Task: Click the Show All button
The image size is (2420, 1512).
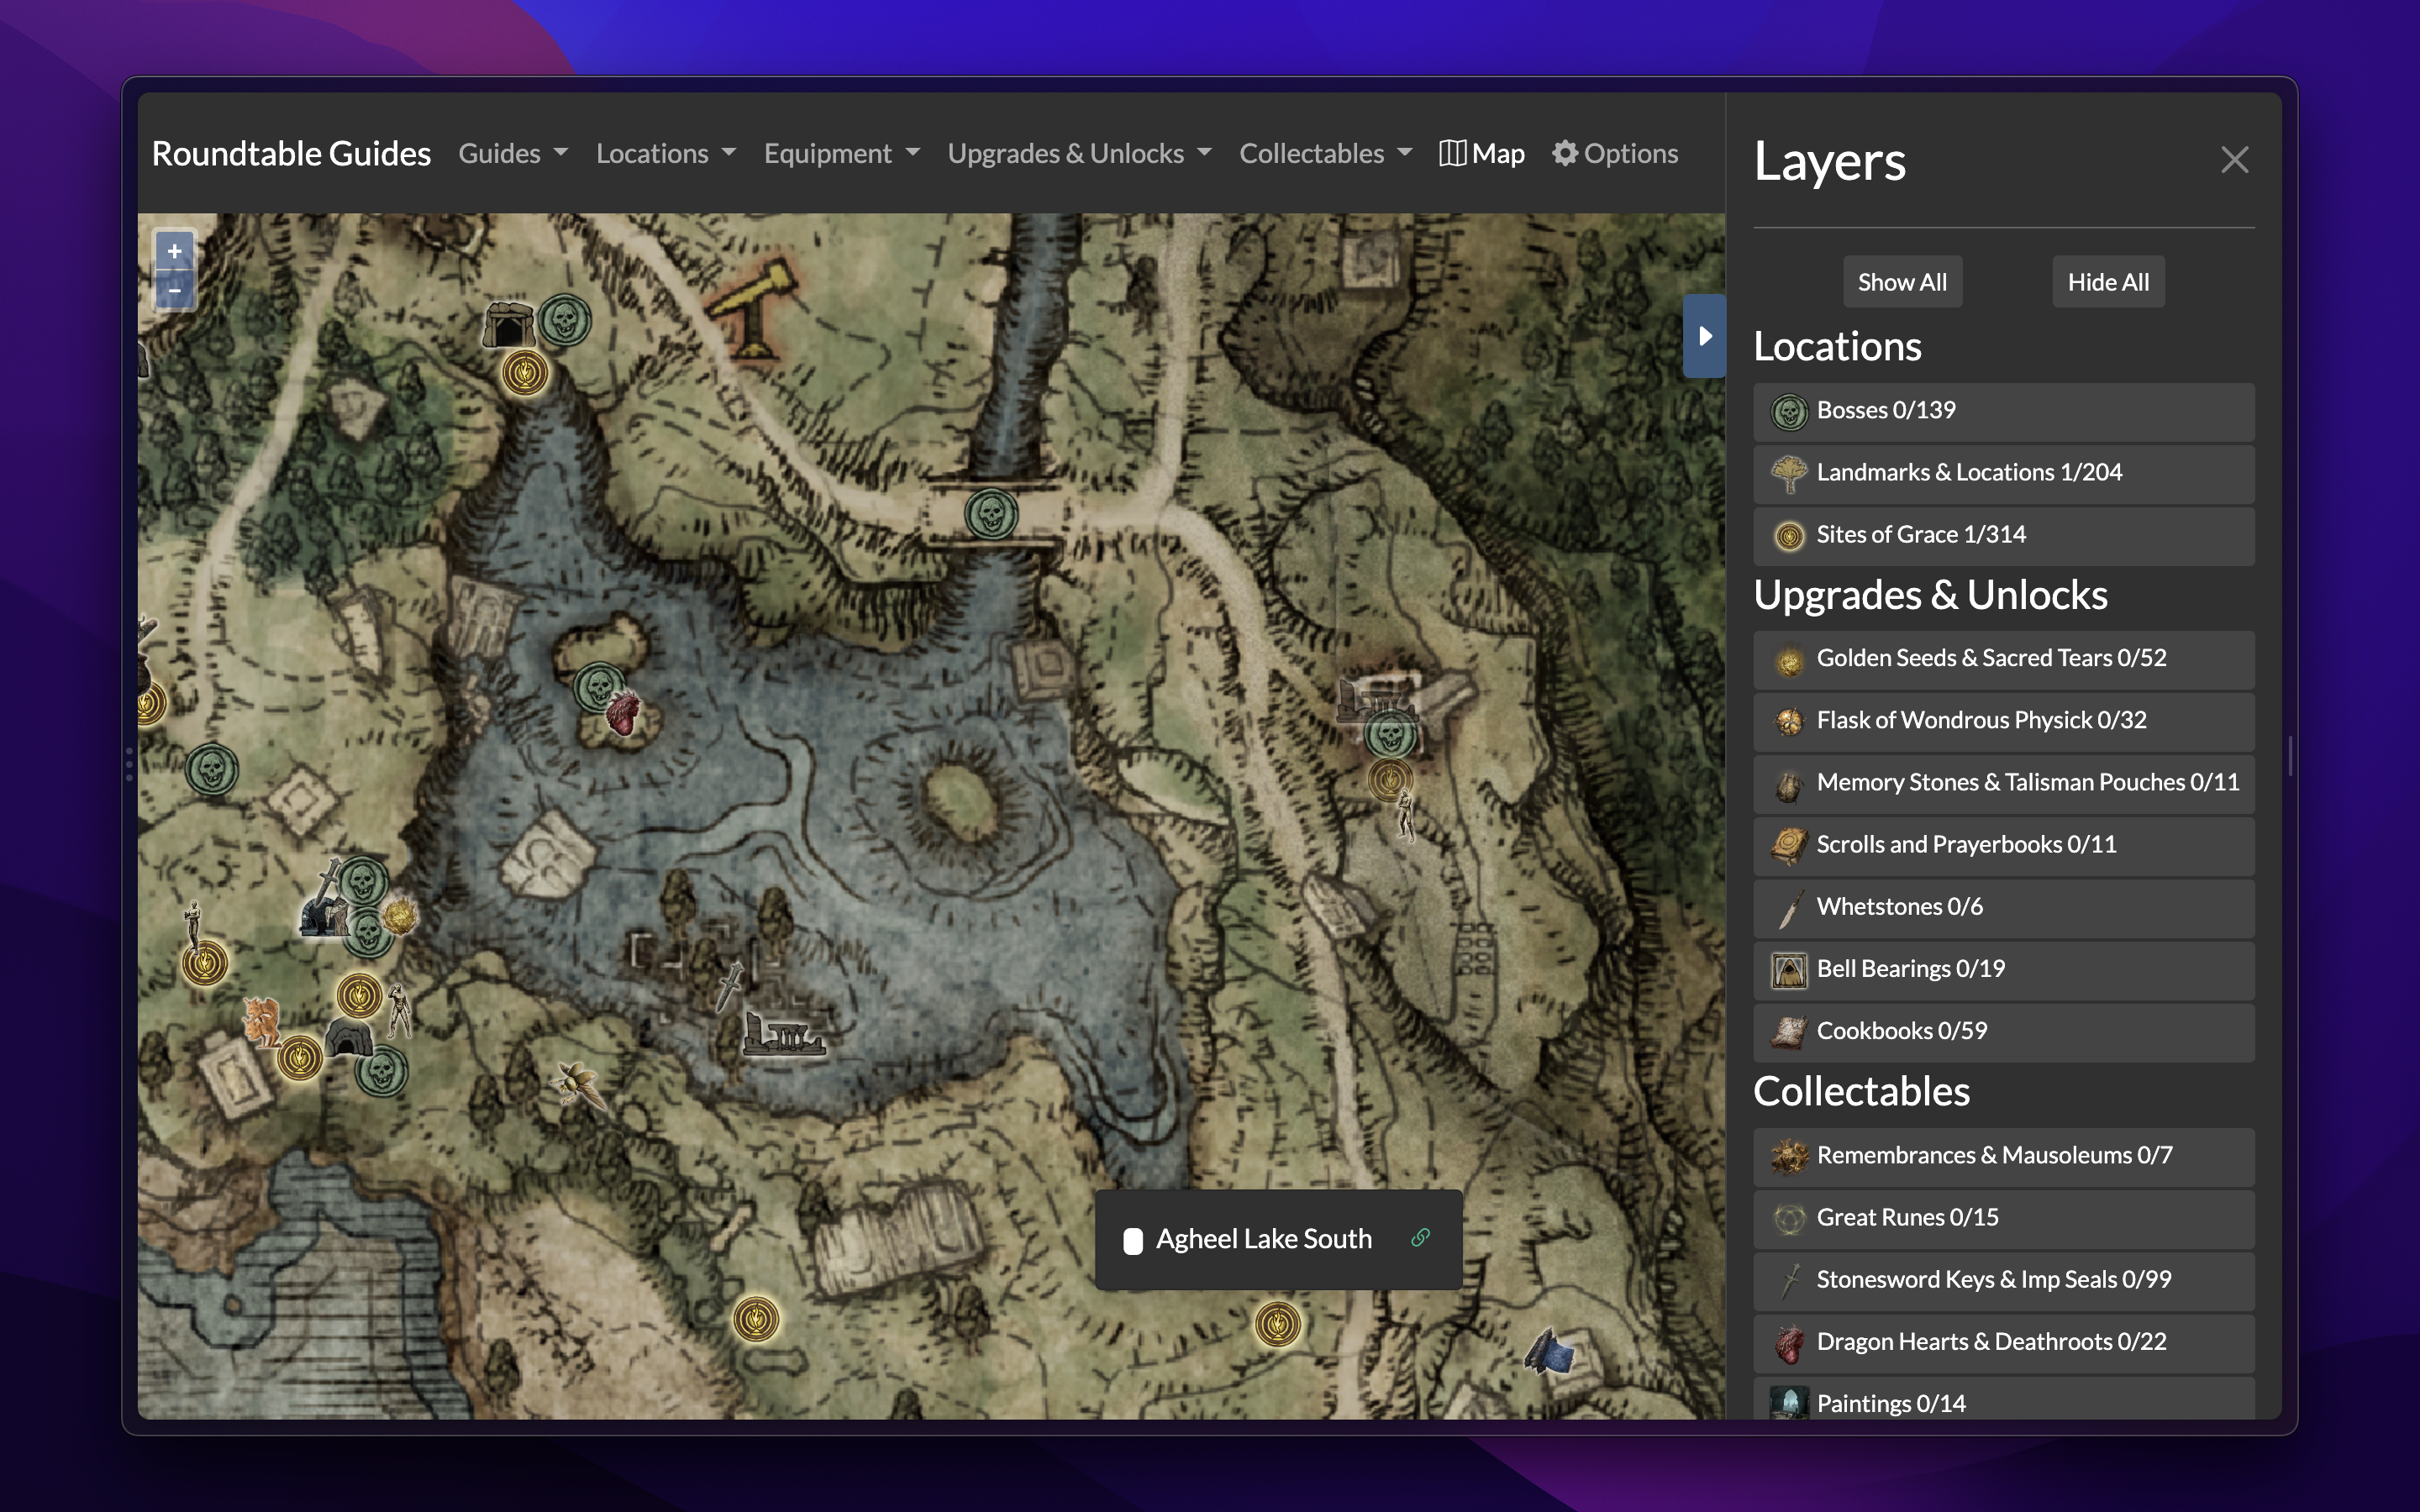Action: click(1902, 282)
